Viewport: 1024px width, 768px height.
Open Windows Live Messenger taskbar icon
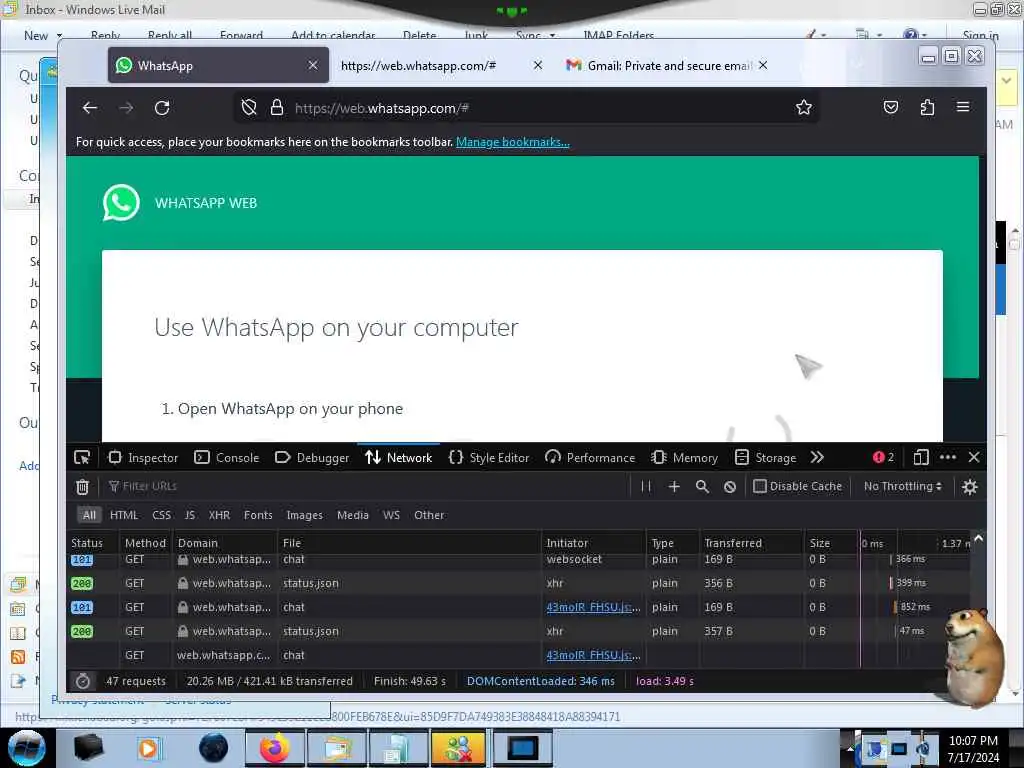coord(458,748)
